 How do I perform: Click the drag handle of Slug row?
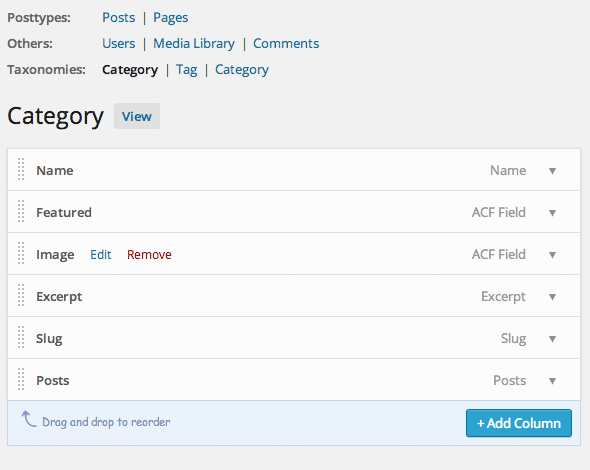[21, 337]
